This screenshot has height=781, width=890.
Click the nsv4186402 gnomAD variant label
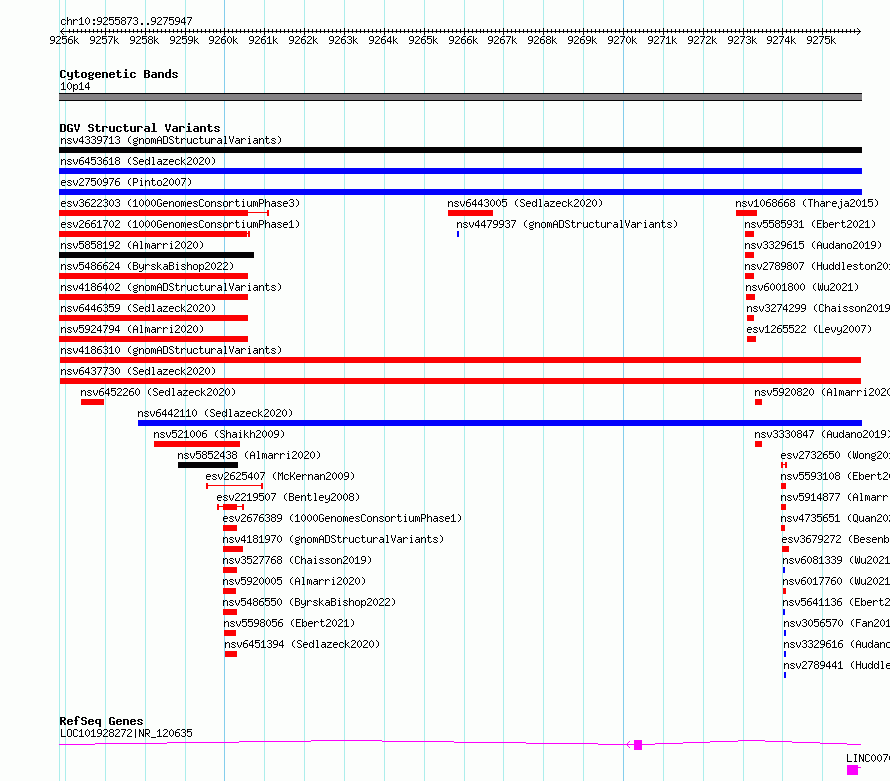coord(171,287)
